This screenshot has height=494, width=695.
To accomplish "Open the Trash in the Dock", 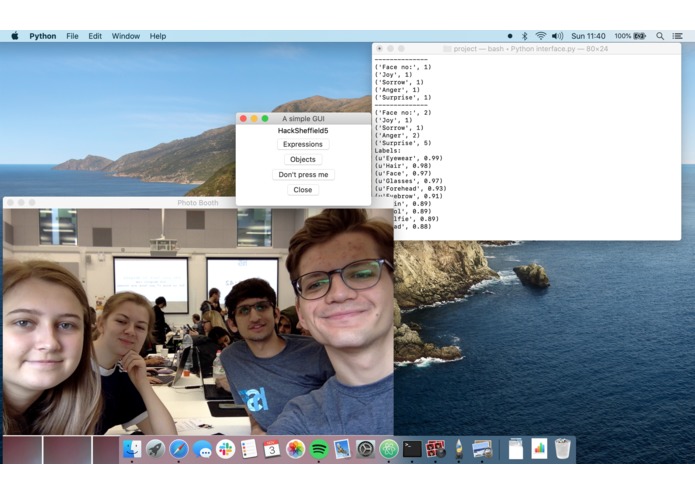I will (x=562, y=448).
